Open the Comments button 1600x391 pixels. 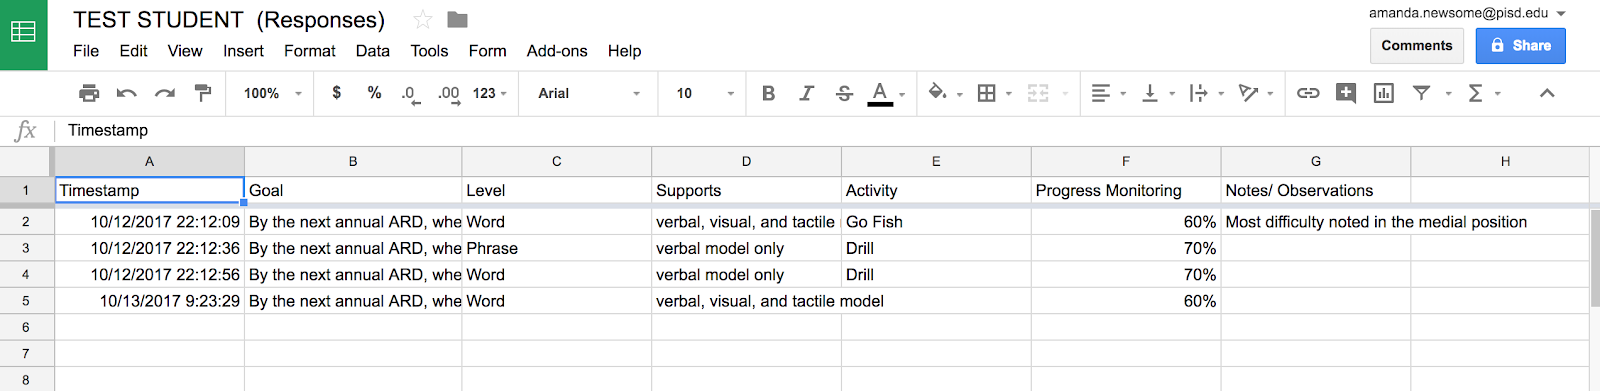click(1417, 46)
